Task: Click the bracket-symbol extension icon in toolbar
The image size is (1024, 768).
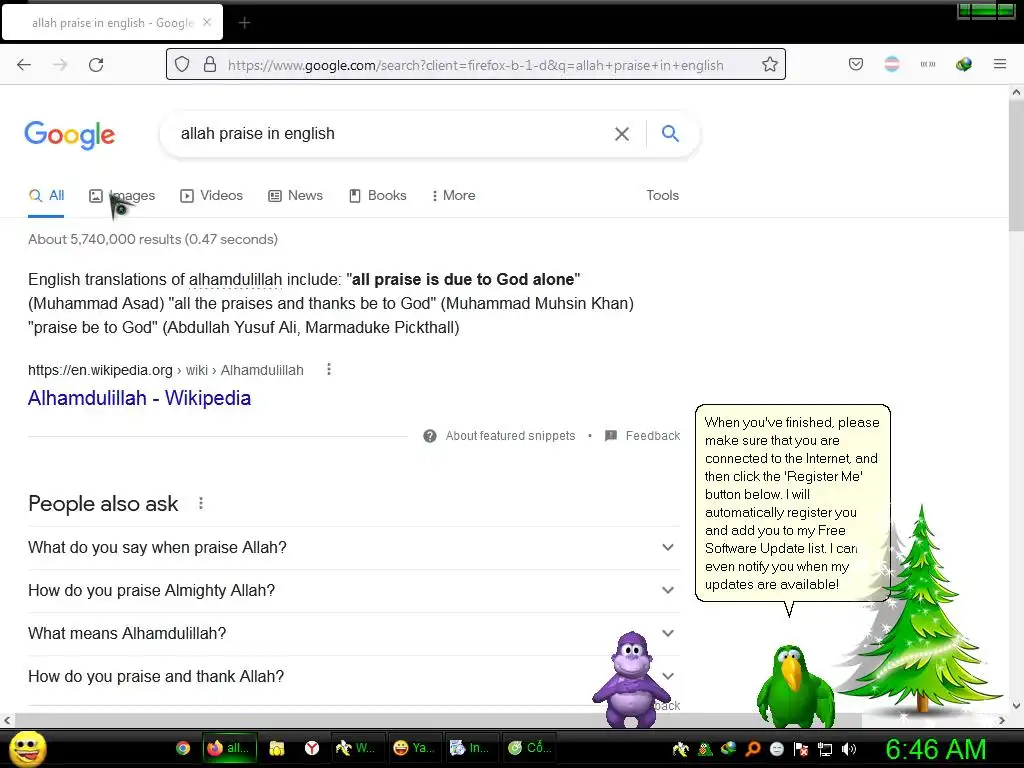Action: coord(927,64)
